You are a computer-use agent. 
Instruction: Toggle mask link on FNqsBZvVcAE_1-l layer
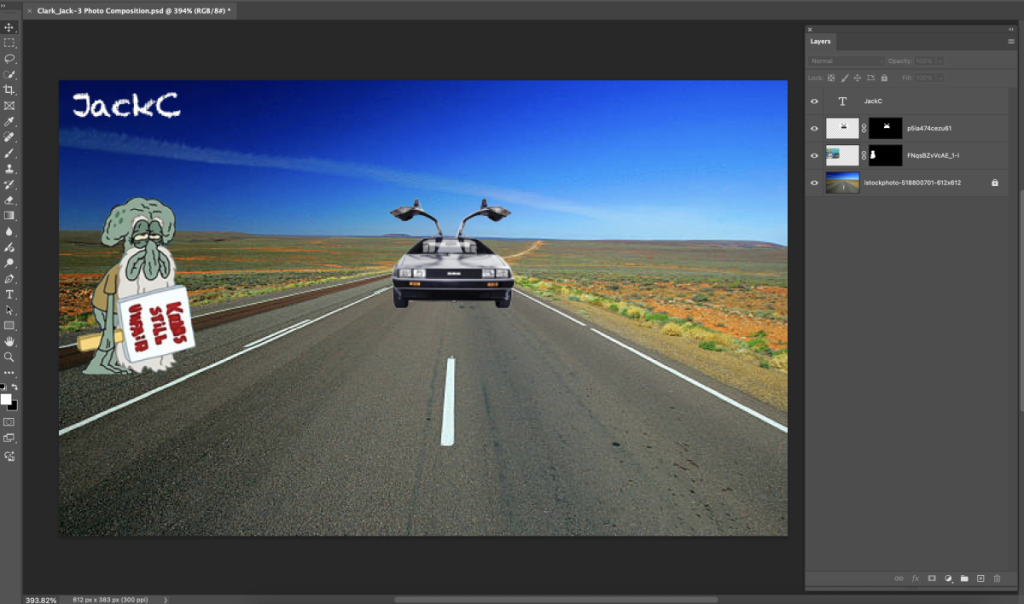[864, 155]
